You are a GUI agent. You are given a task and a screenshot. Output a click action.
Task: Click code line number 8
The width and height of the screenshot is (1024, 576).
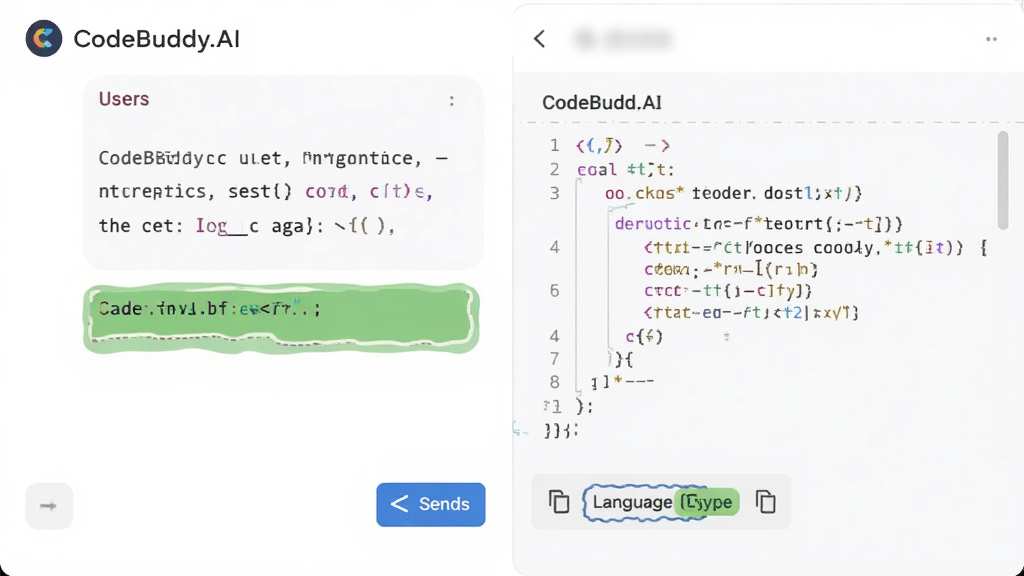pyautogui.click(x=554, y=382)
